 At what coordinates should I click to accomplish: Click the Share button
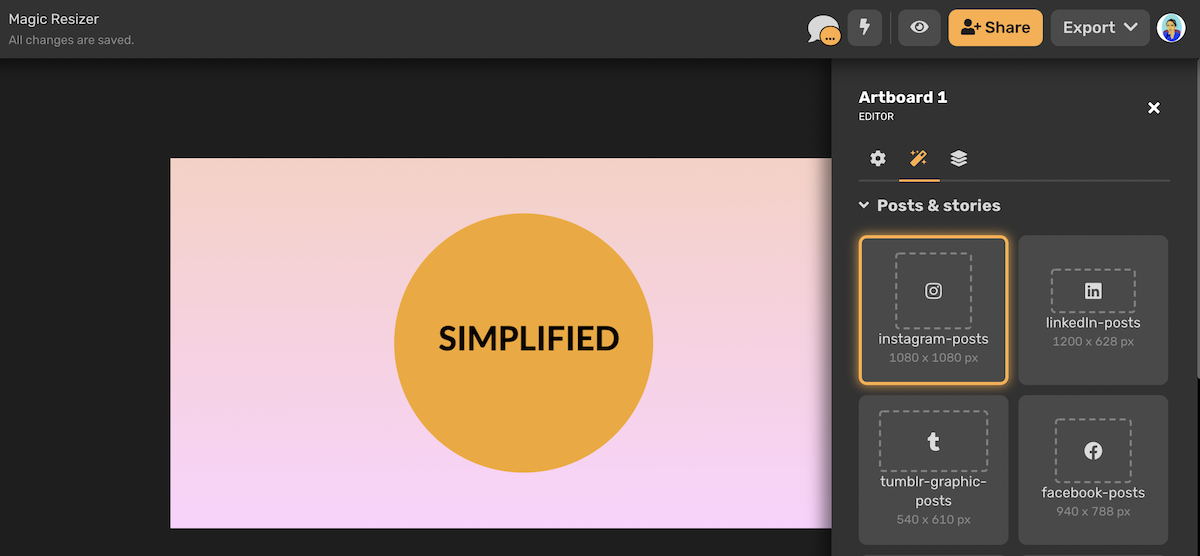click(995, 28)
